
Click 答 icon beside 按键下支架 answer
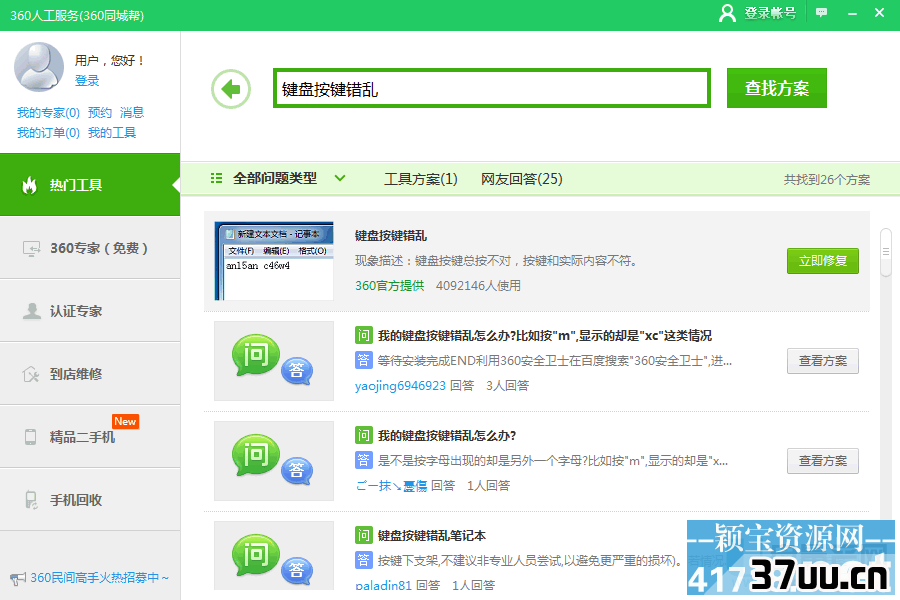point(363,560)
